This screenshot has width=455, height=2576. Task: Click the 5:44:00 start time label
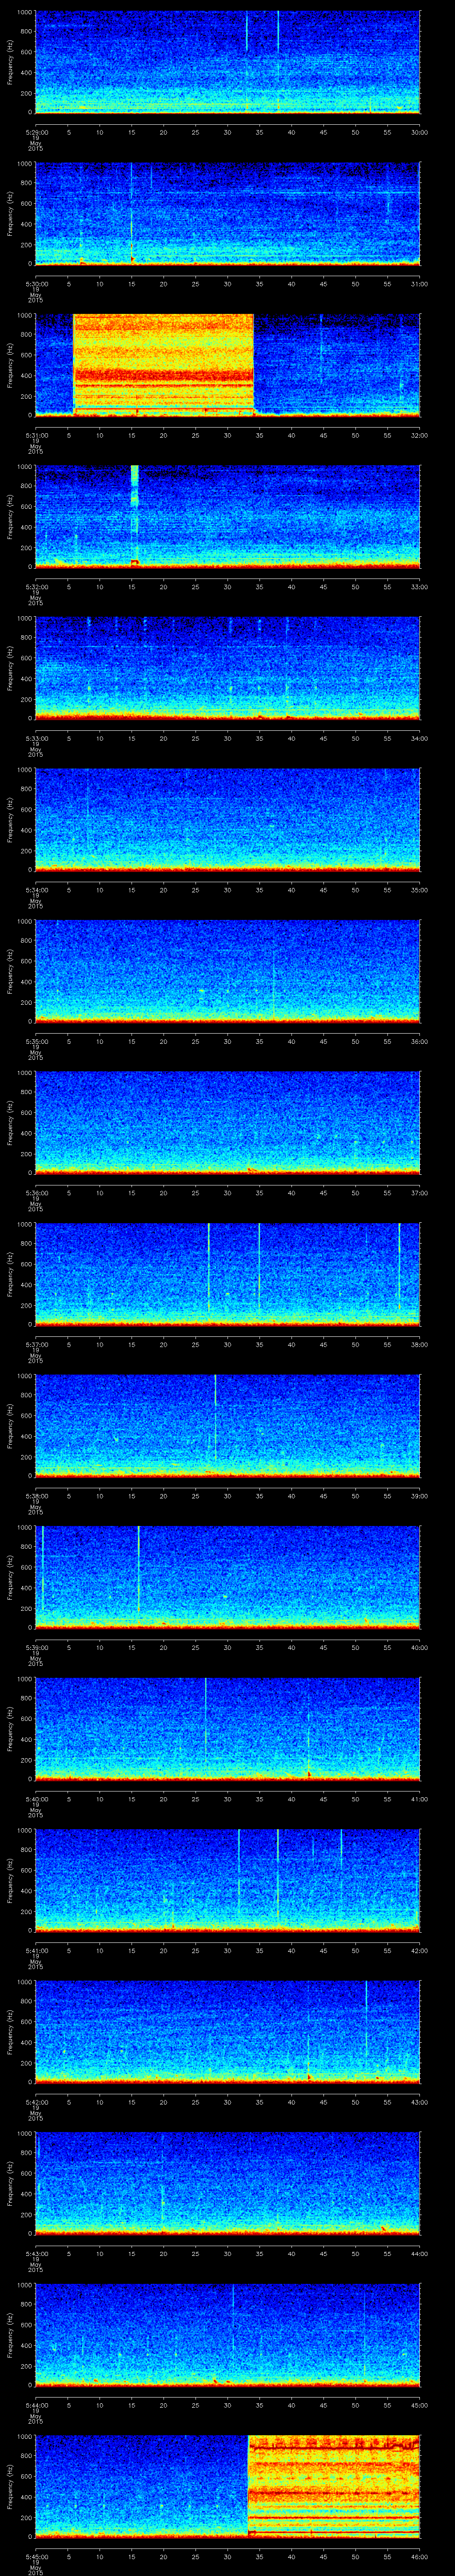click(36, 2405)
